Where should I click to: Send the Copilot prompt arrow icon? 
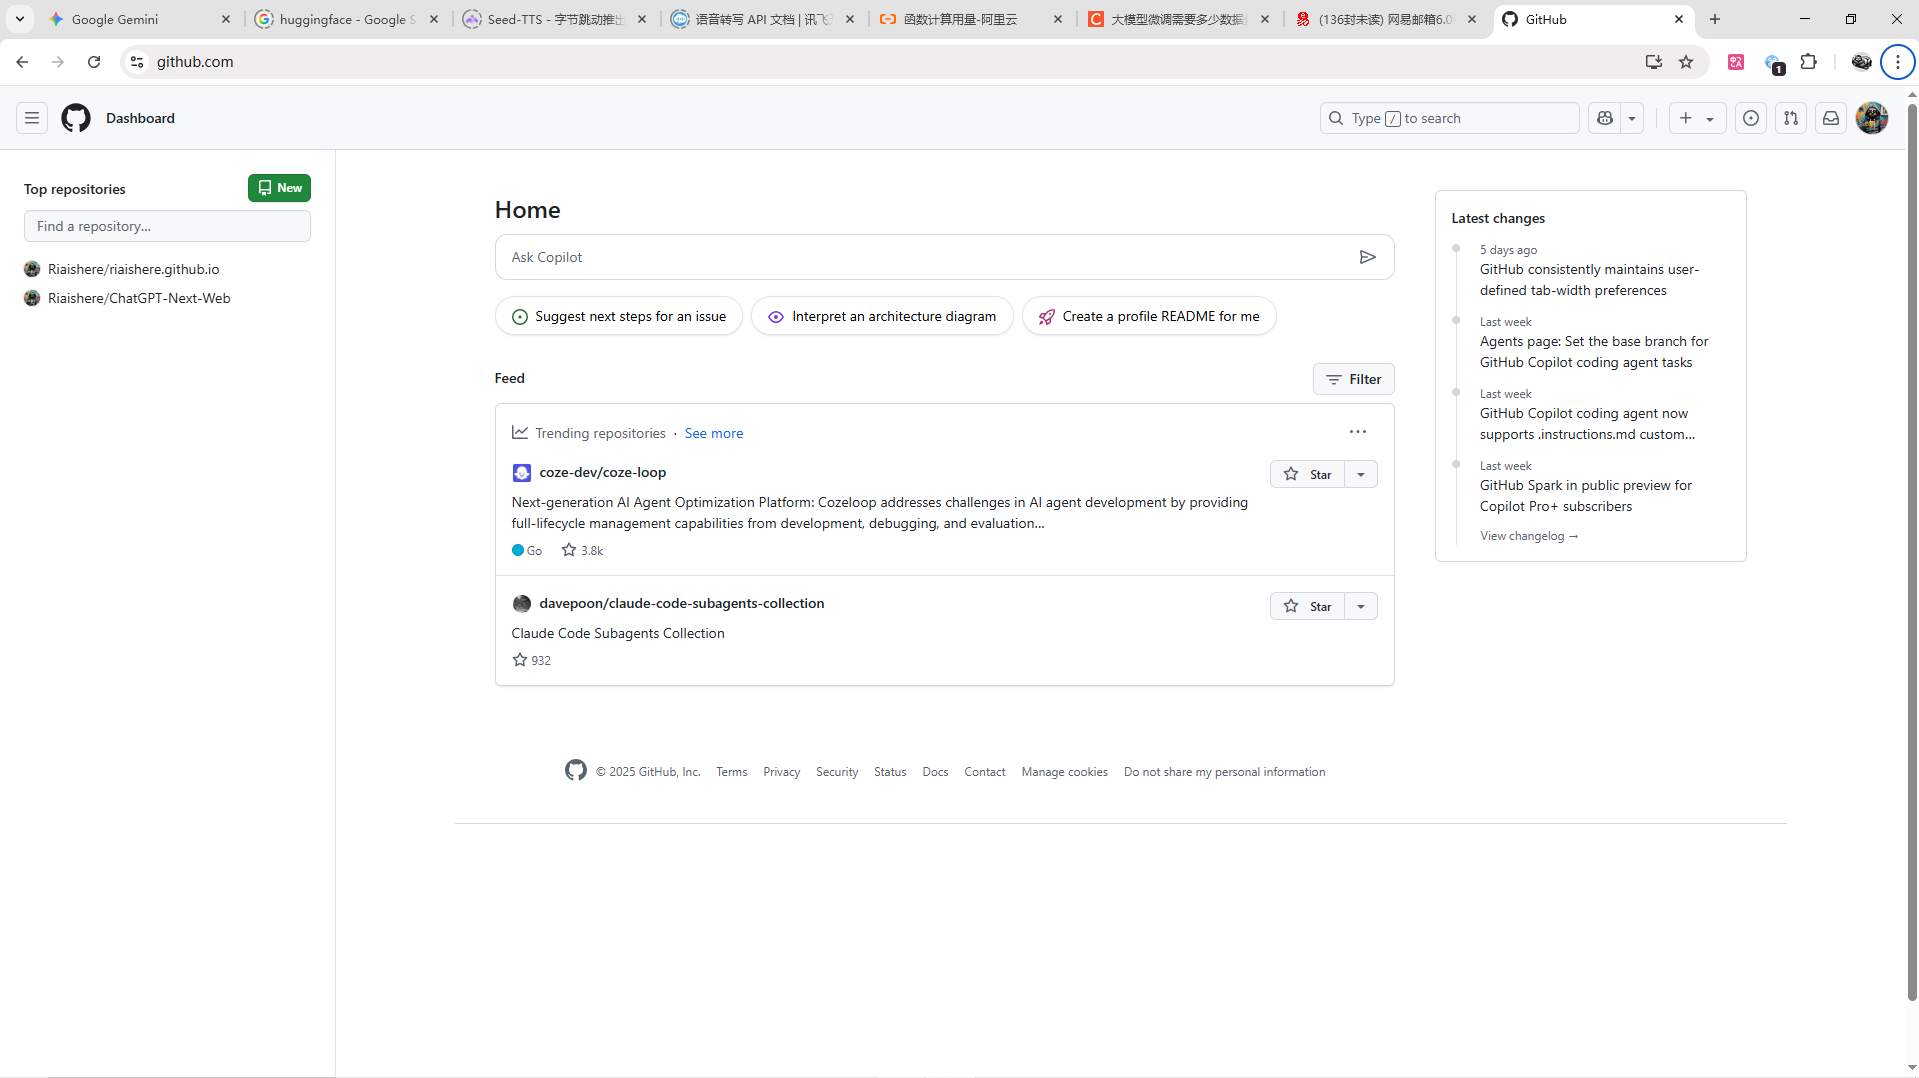(x=1368, y=257)
